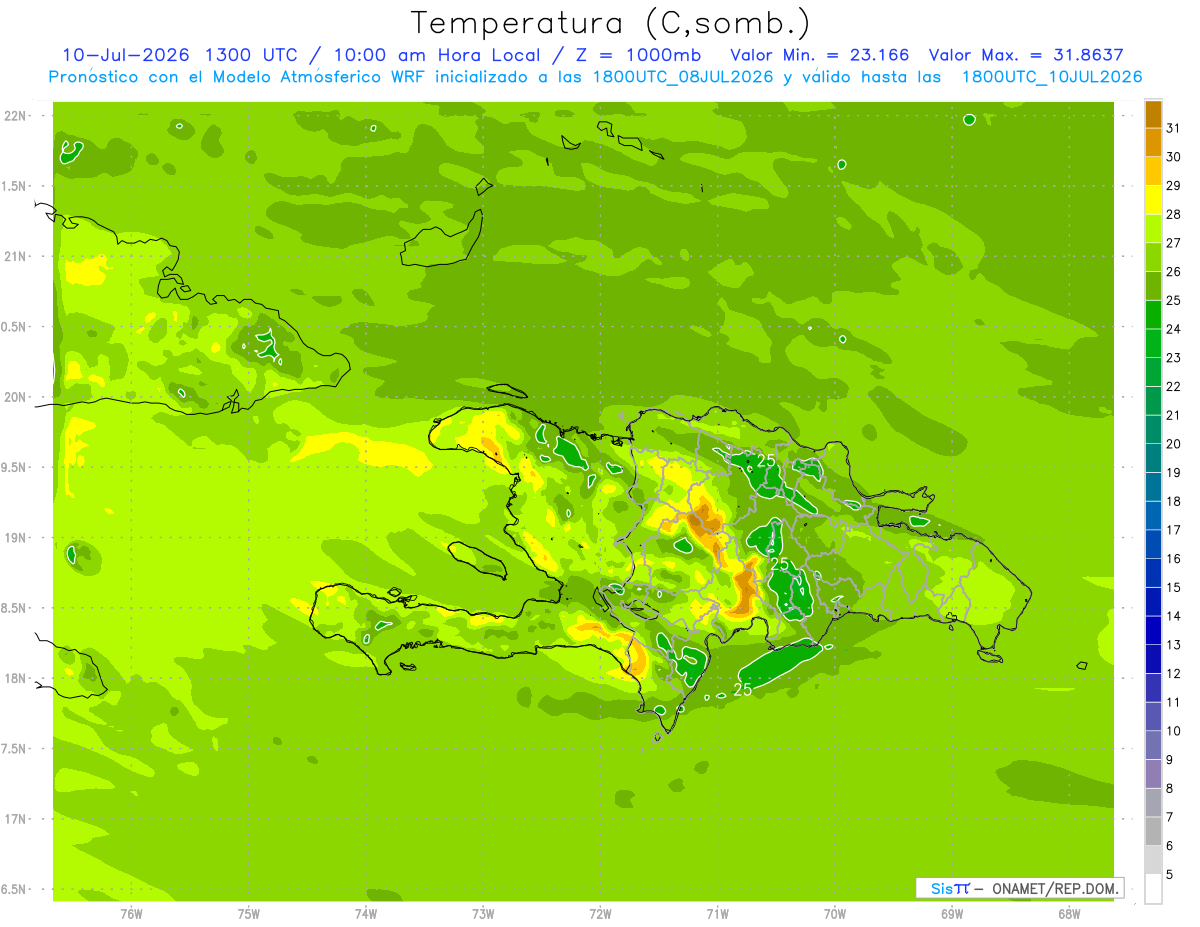Pick the legend color between 25 and 26
Image resolution: width=1200 pixels, height=927 pixels.
click(1153, 286)
